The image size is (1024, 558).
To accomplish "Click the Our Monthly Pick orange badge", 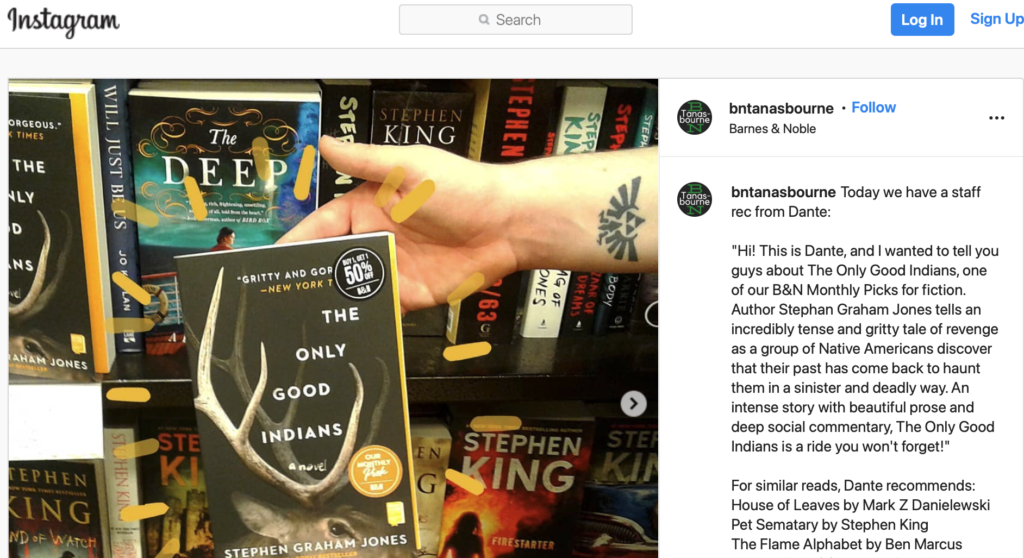I will 374,470.
